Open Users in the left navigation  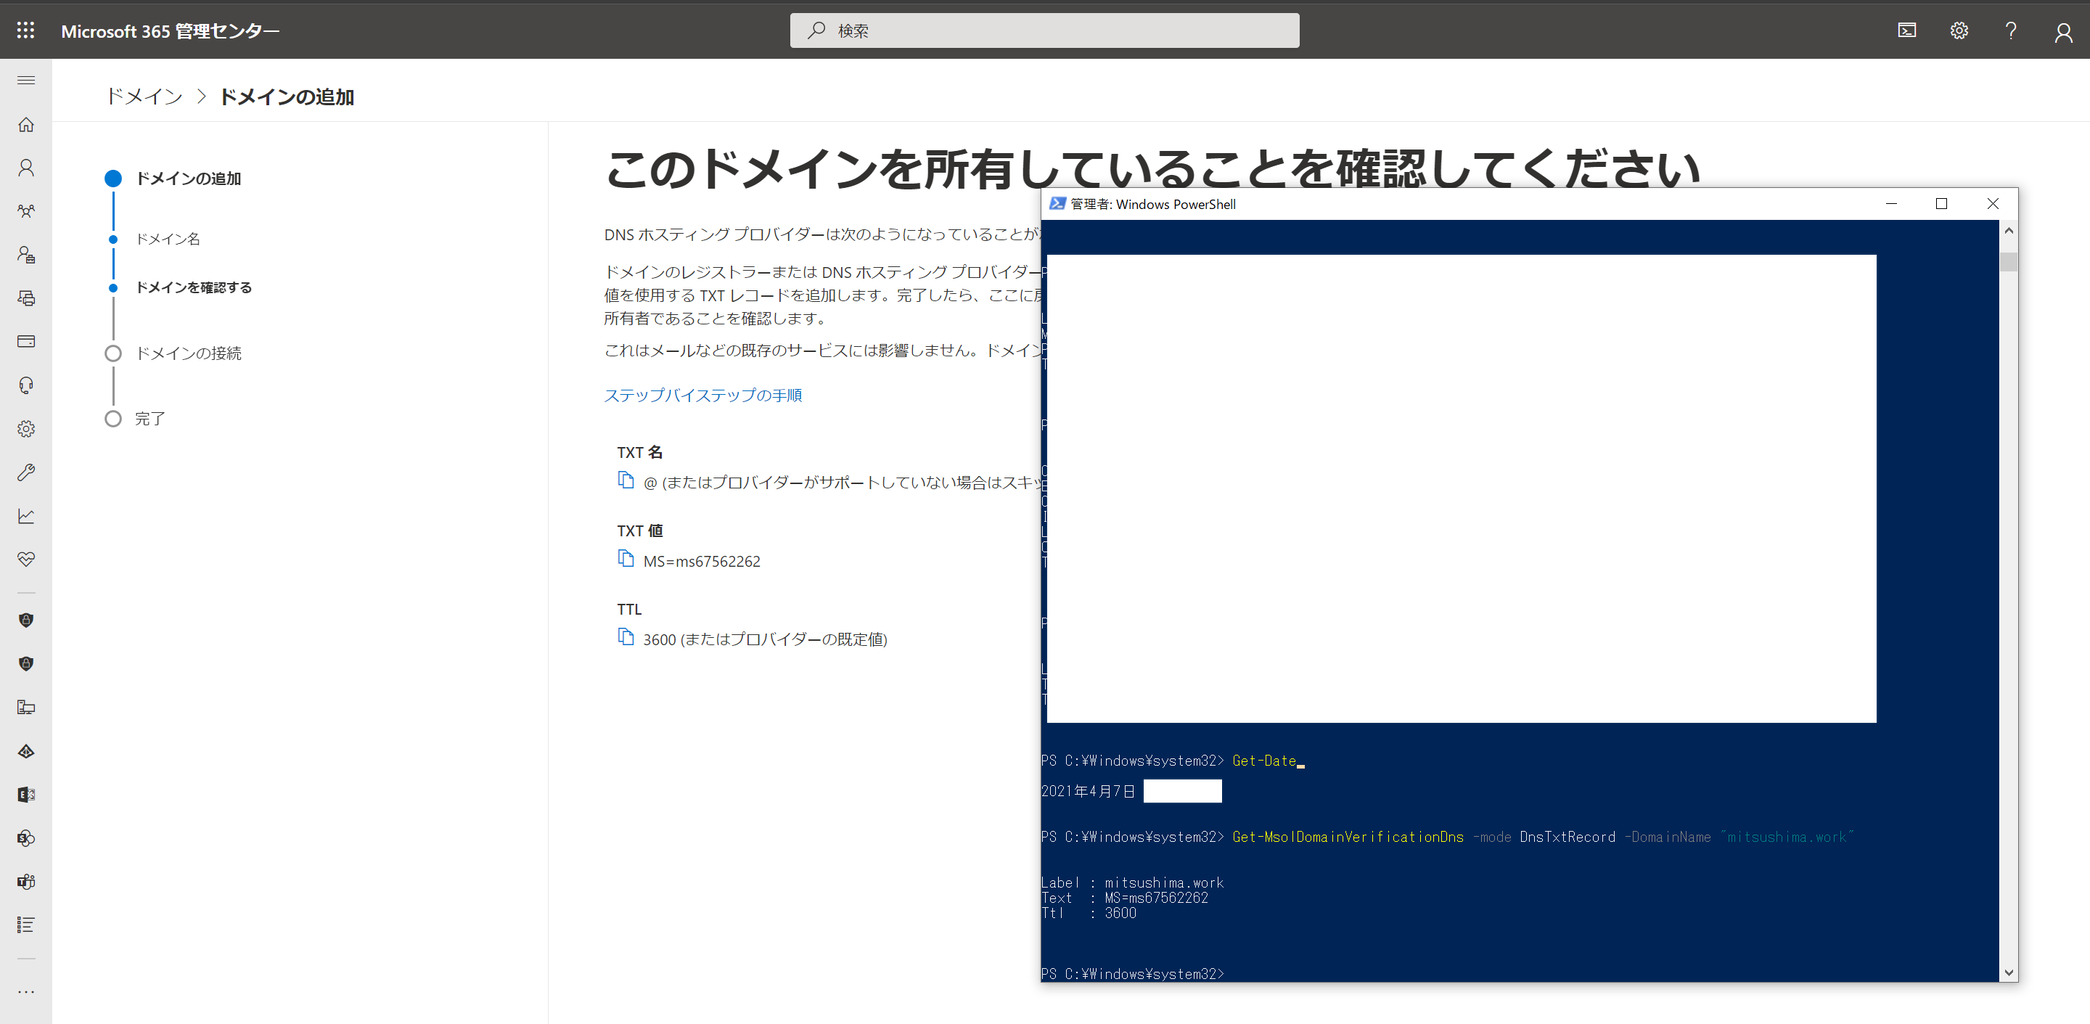coord(26,168)
